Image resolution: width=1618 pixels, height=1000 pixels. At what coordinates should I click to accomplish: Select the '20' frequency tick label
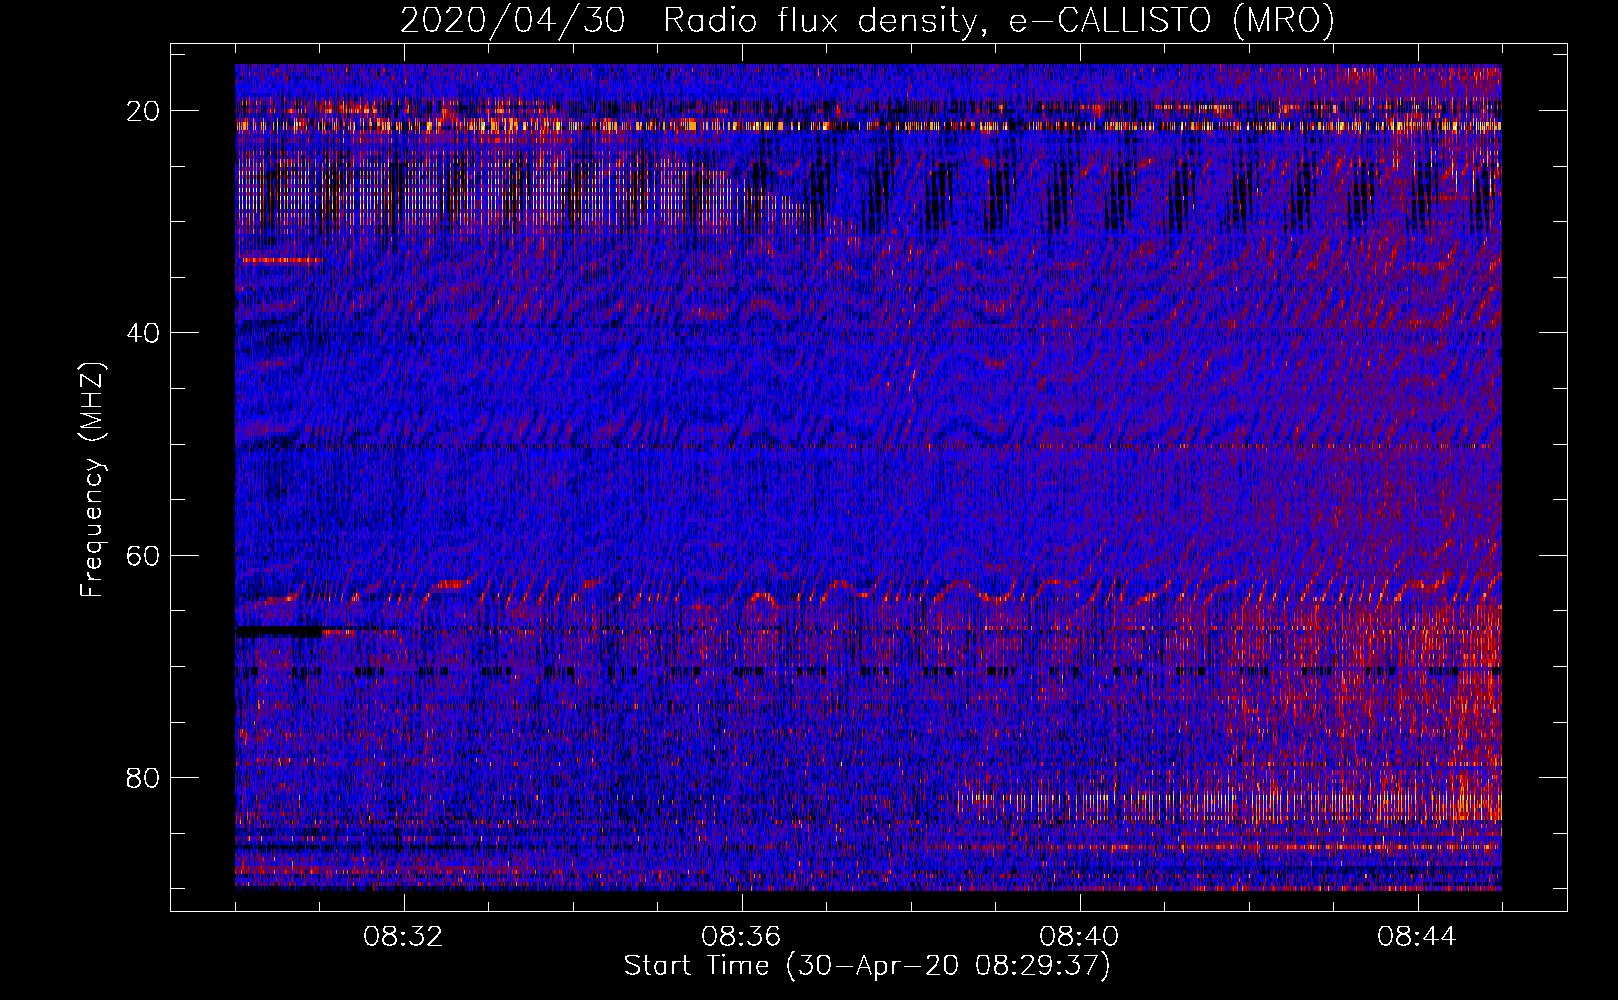[143, 111]
